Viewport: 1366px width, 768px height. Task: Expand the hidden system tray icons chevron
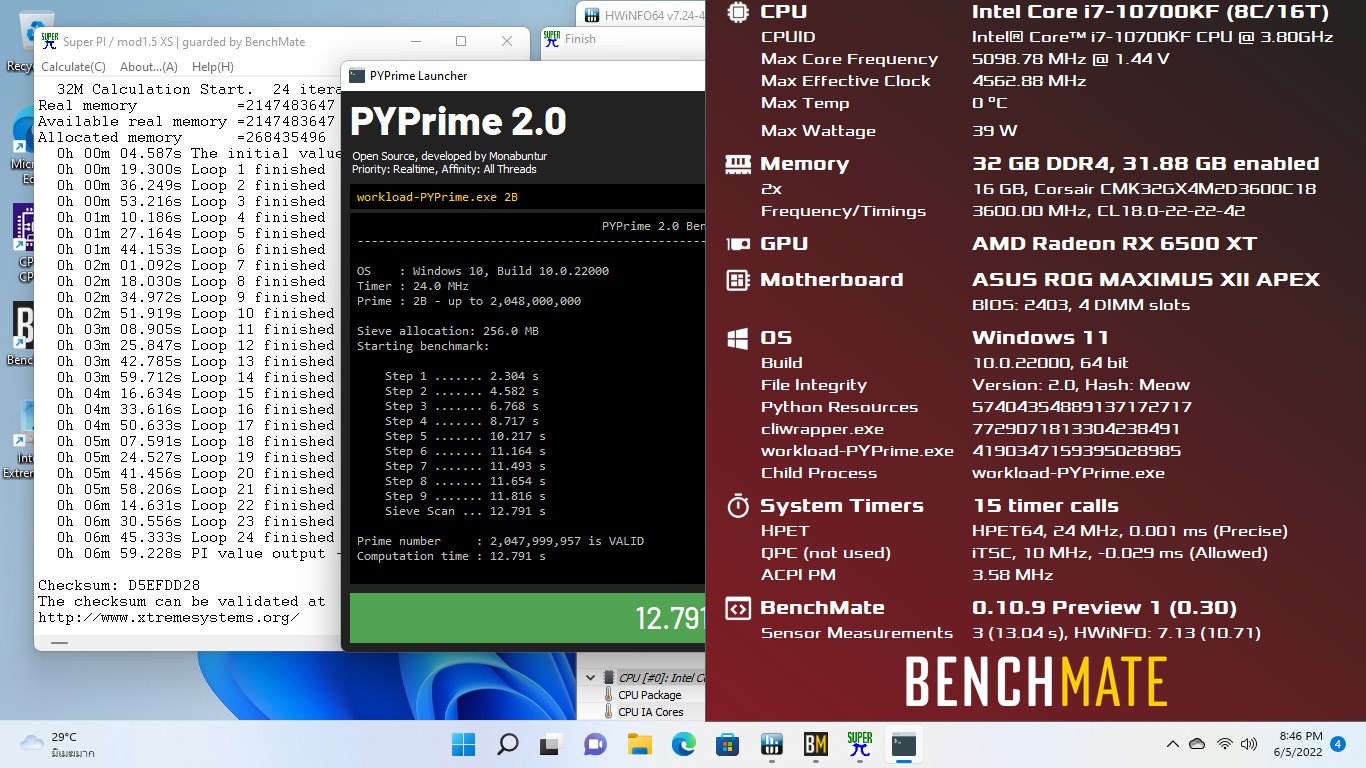coord(1173,744)
